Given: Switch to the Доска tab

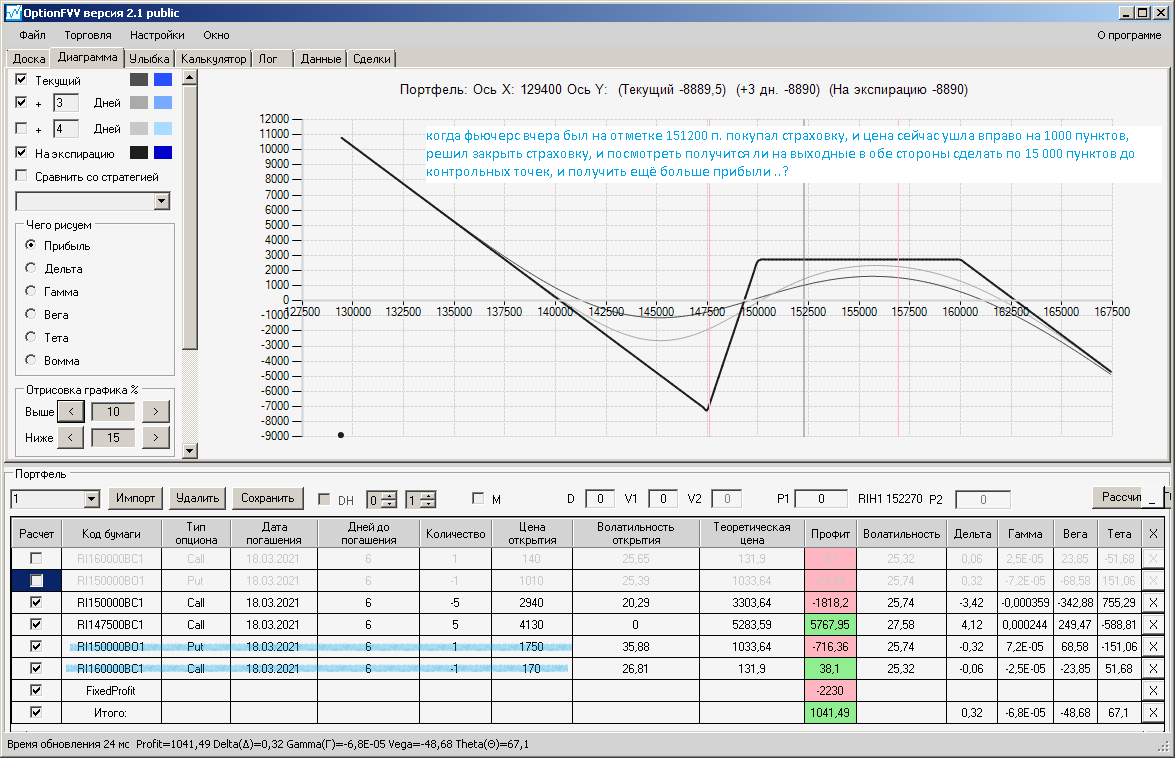Looking at the screenshot, I should [29, 58].
